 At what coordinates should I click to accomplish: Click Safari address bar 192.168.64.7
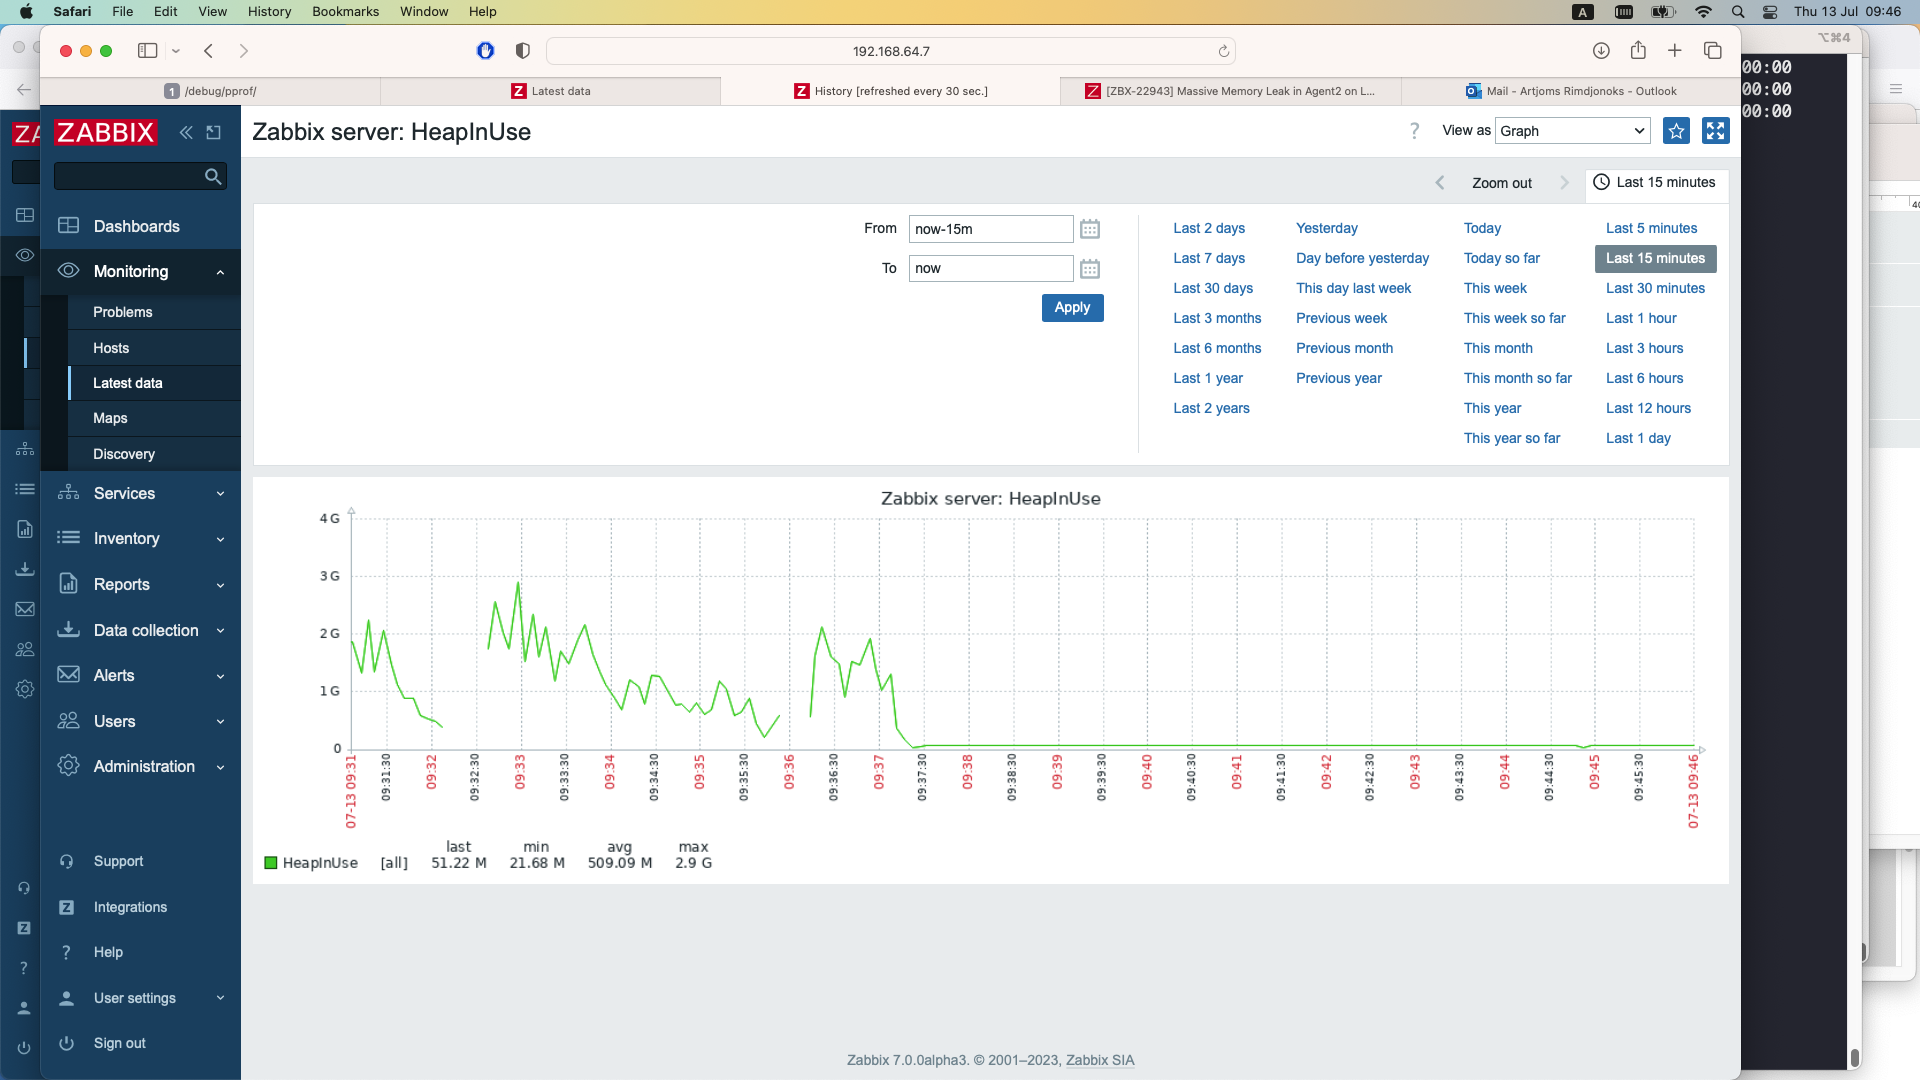point(890,51)
